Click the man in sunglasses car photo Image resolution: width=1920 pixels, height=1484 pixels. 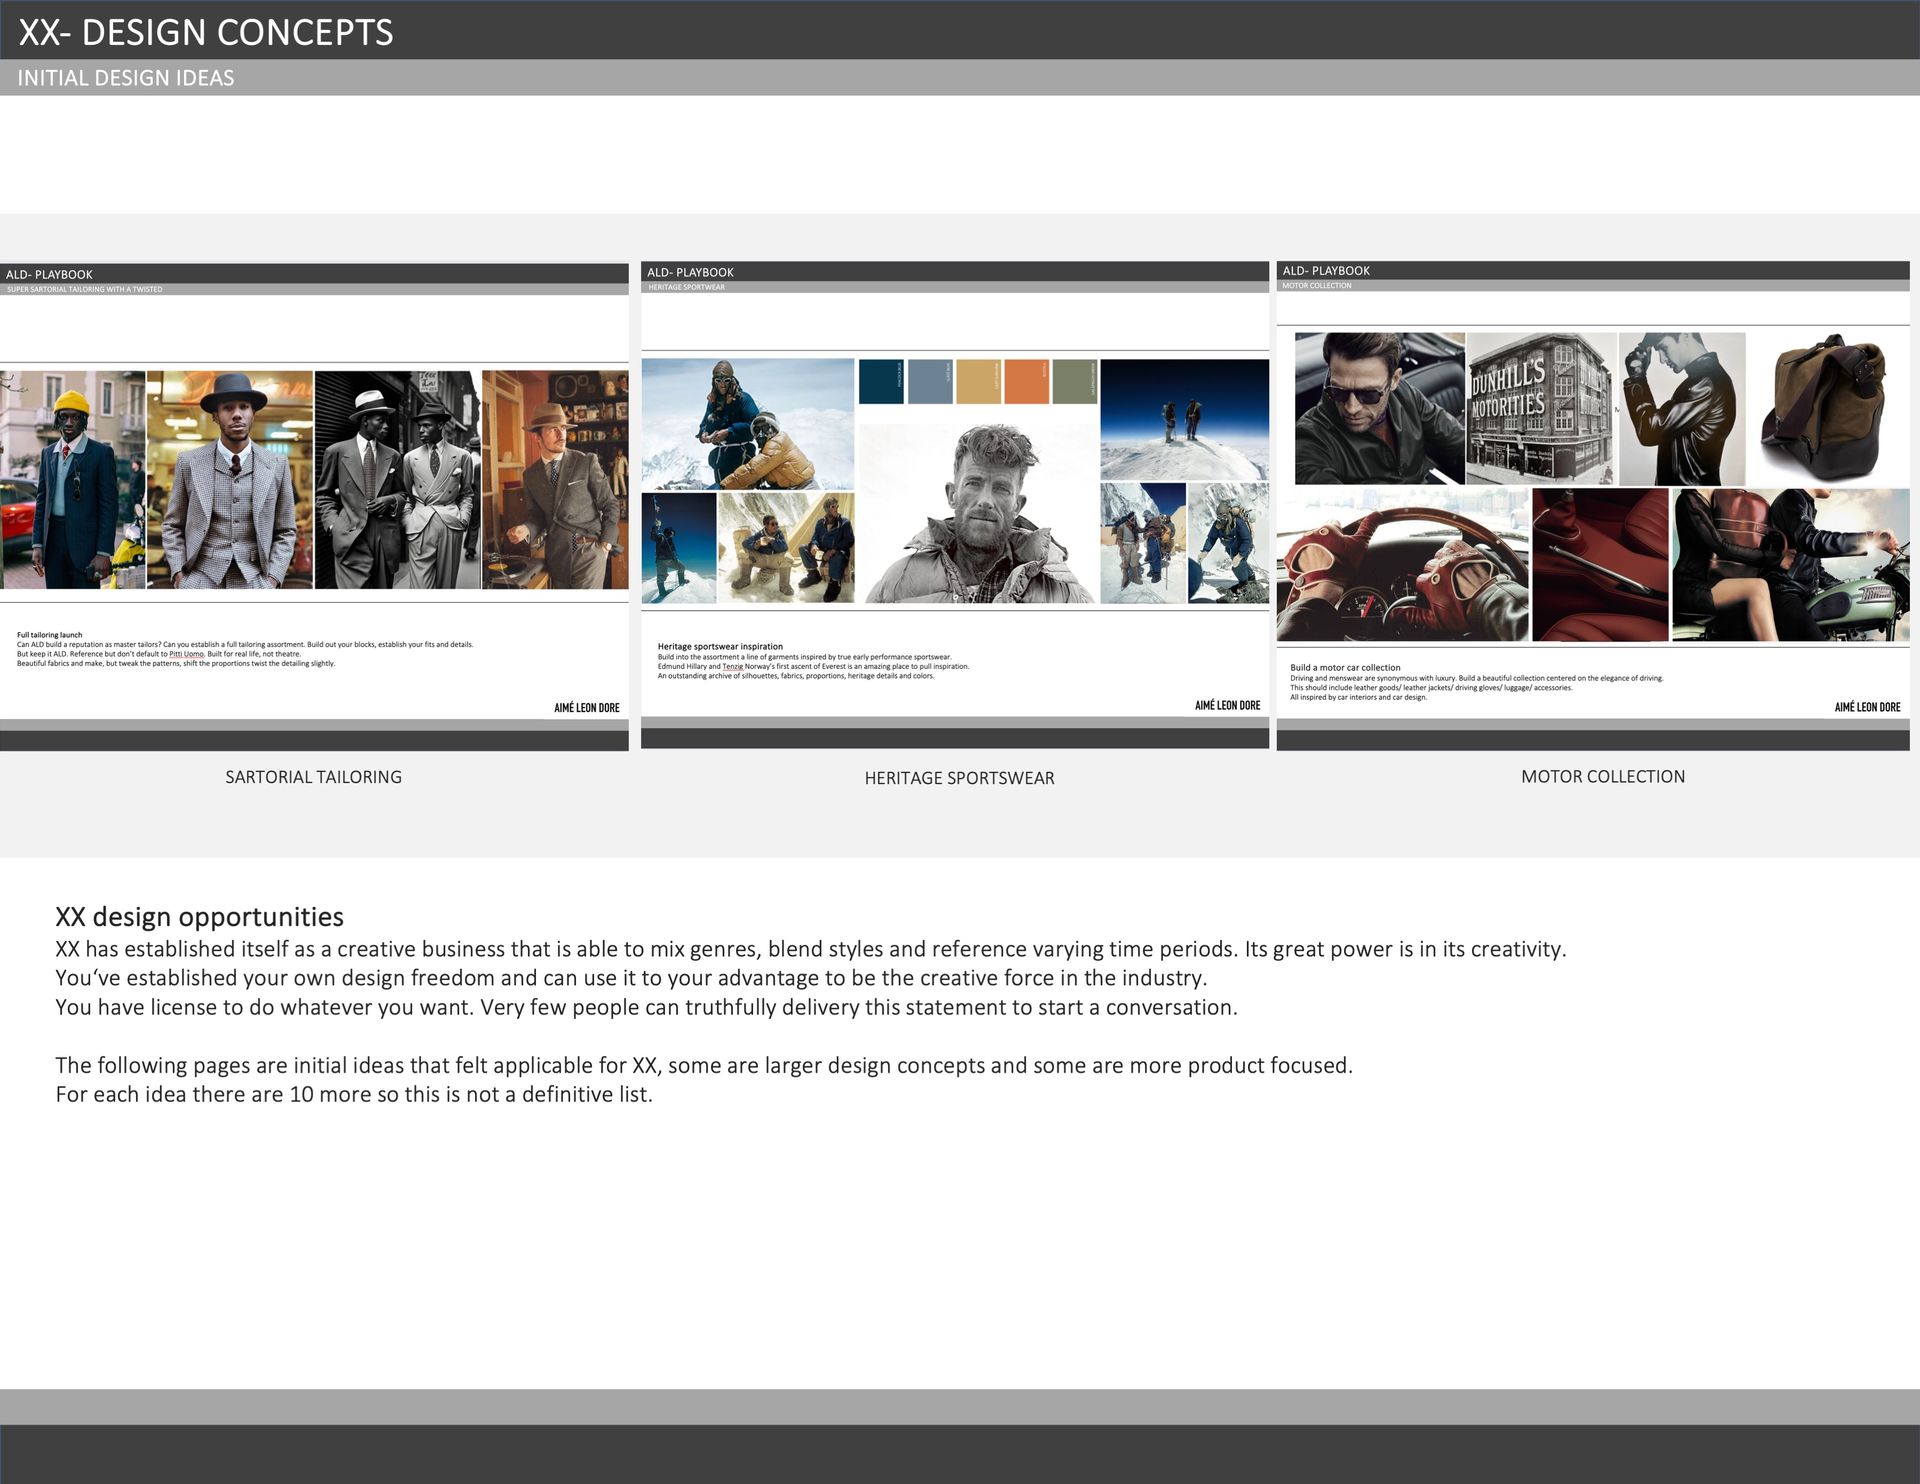[1379, 408]
